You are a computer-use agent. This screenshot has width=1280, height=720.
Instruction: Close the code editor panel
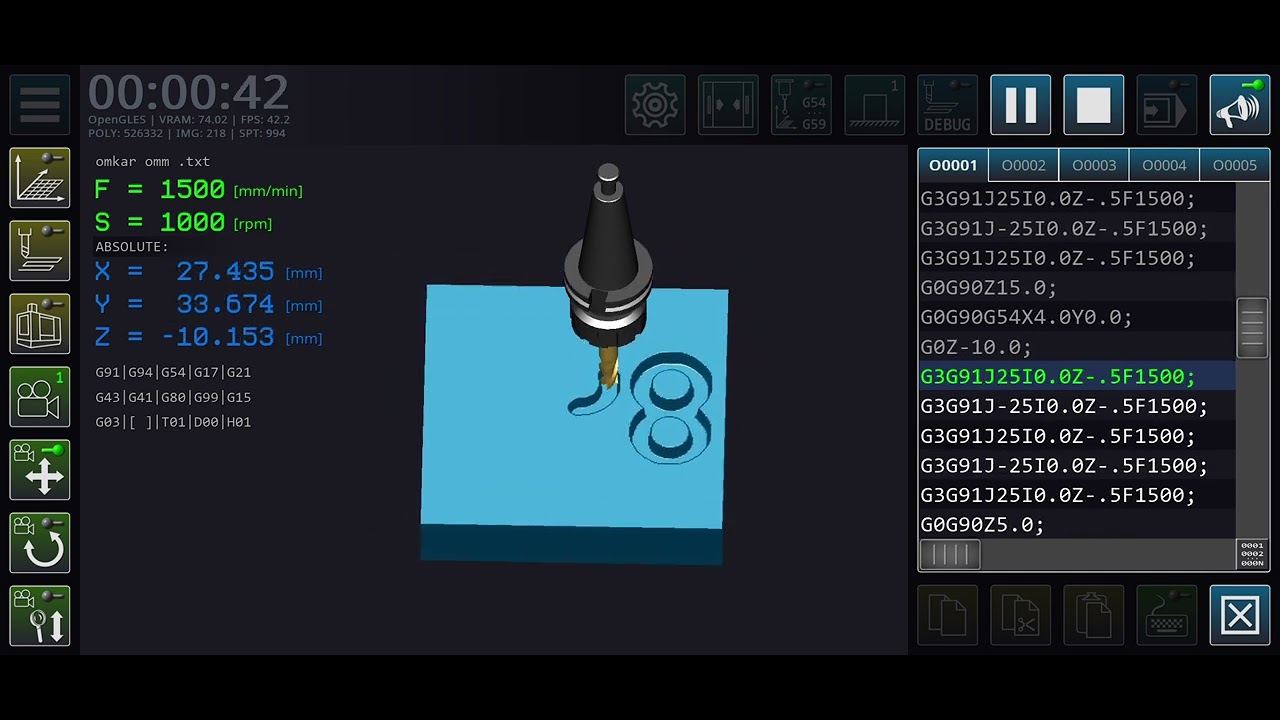(x=1239, y=616)
